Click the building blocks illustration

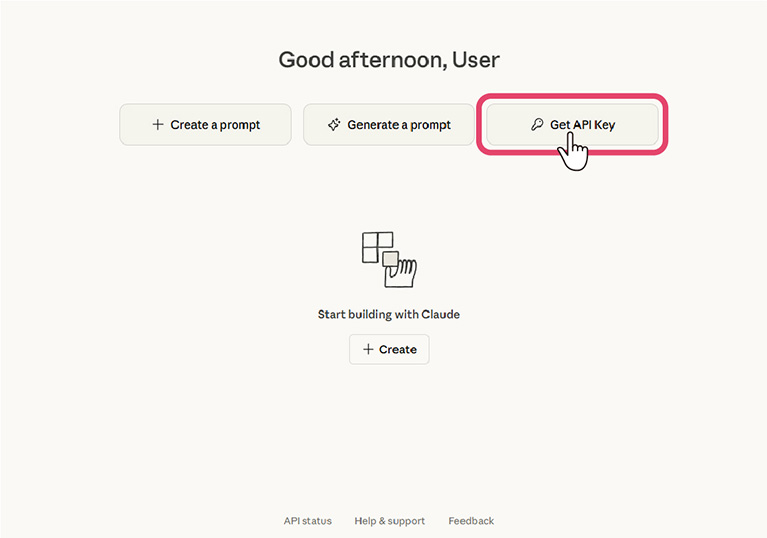(x=389, y=259)
